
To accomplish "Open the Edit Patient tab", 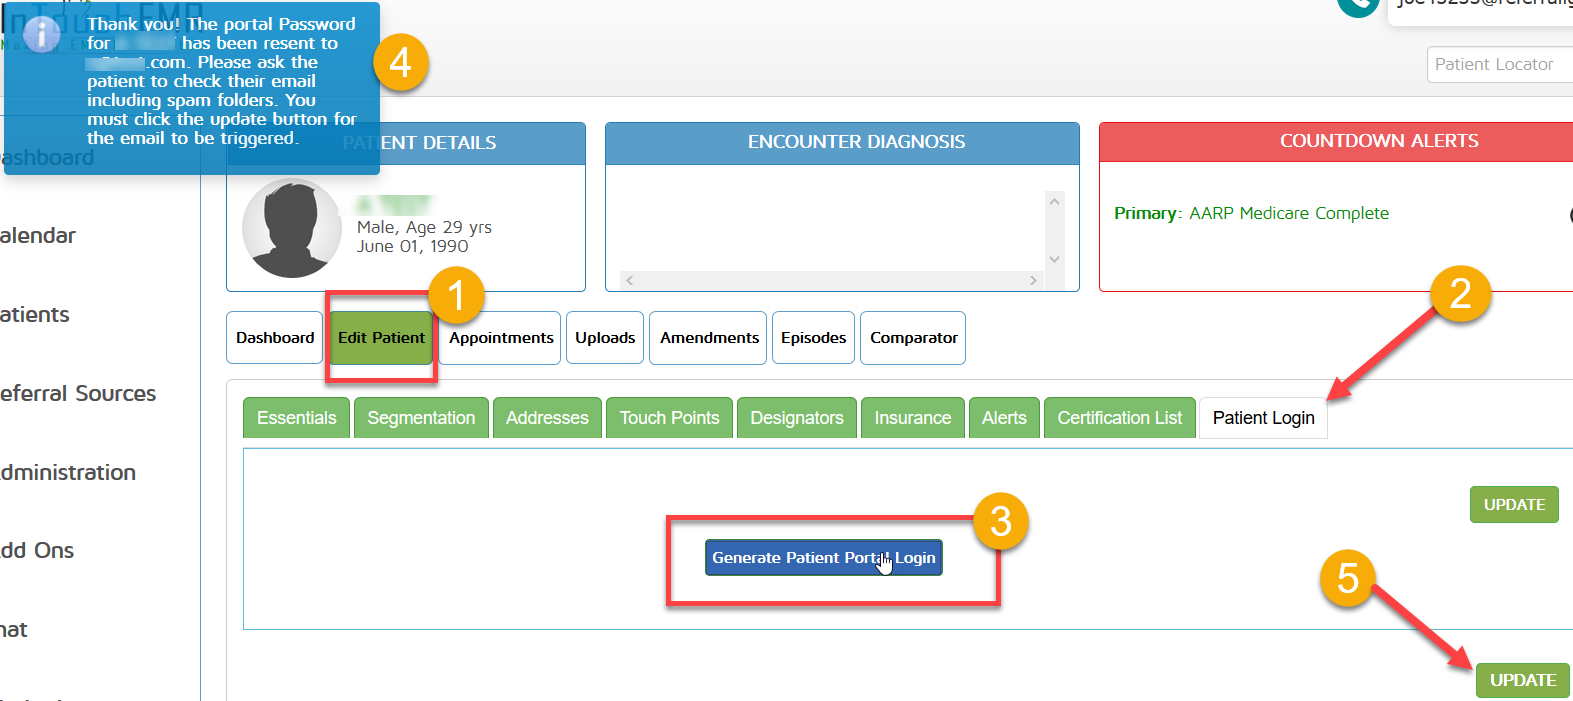I will tap(381, 338).
